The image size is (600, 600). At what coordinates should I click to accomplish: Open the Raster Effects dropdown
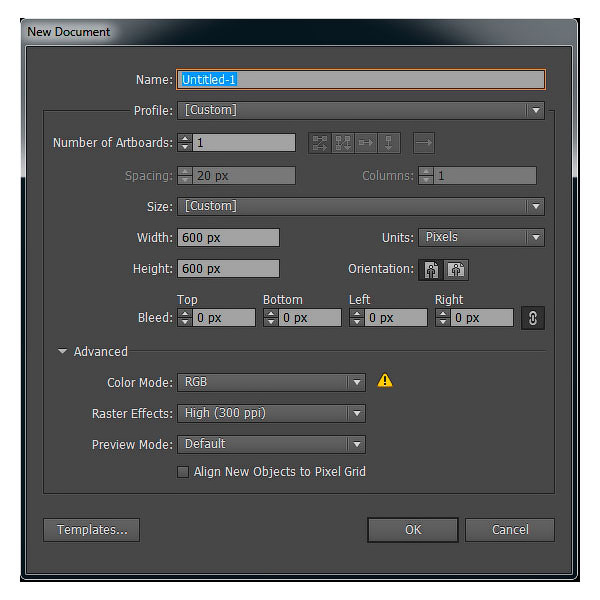coord(271,413)
